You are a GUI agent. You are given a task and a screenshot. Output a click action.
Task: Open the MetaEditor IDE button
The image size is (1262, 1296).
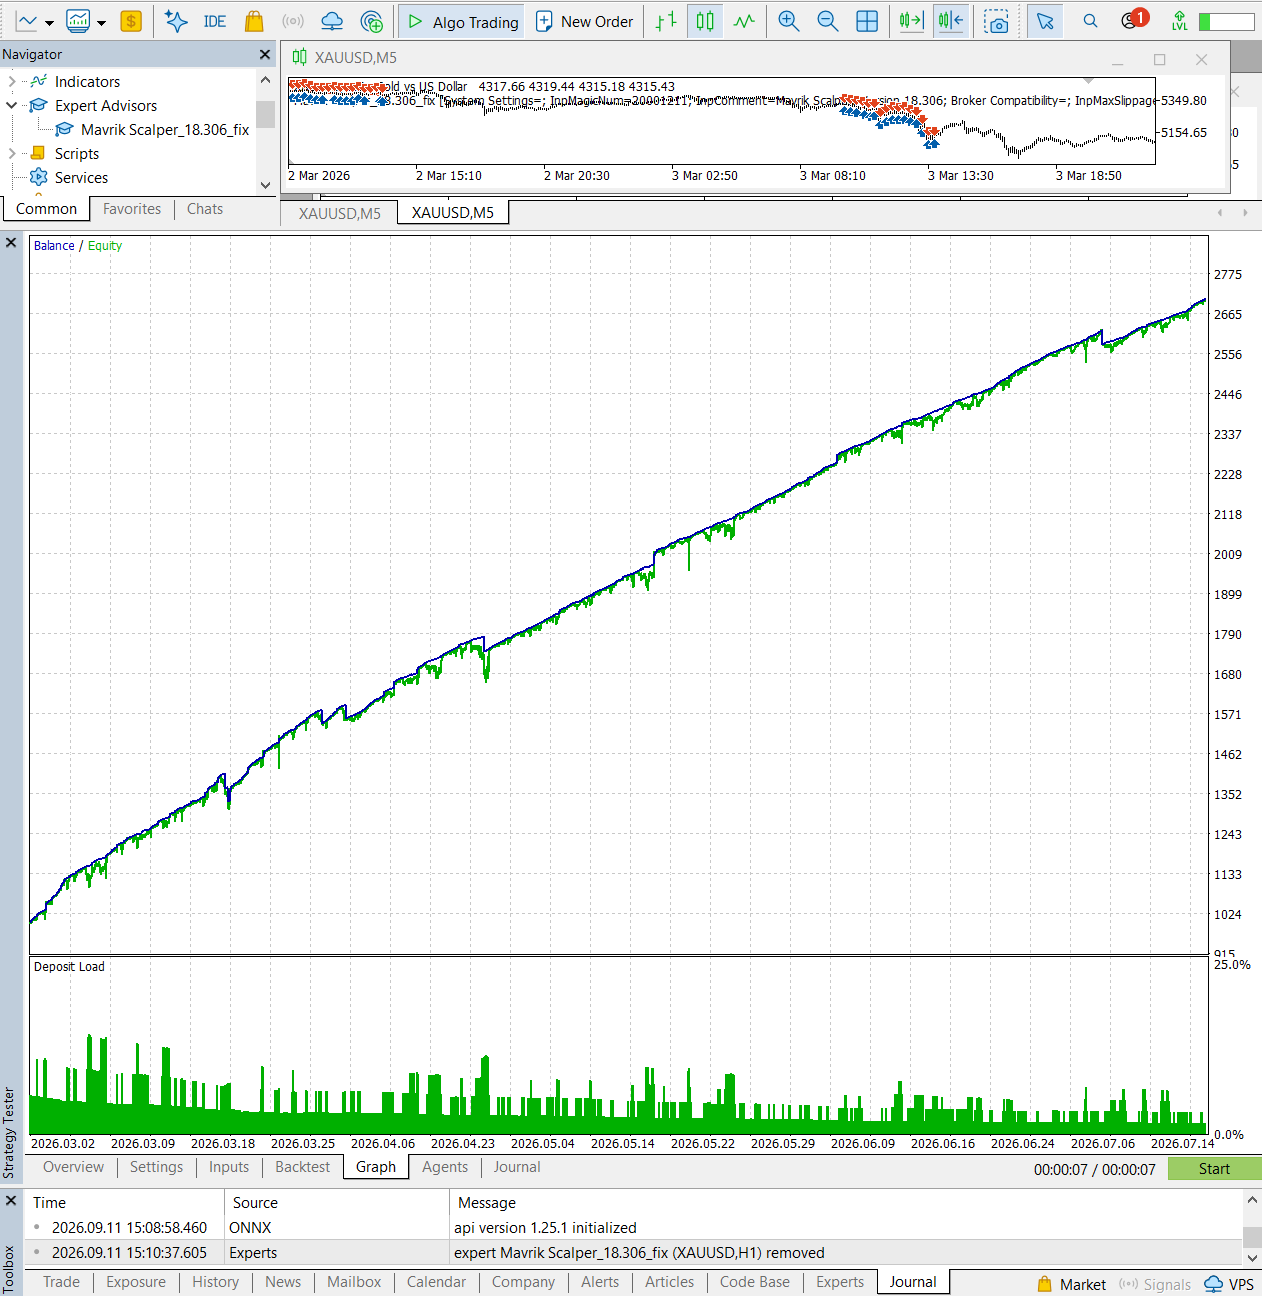coord(215,21)
